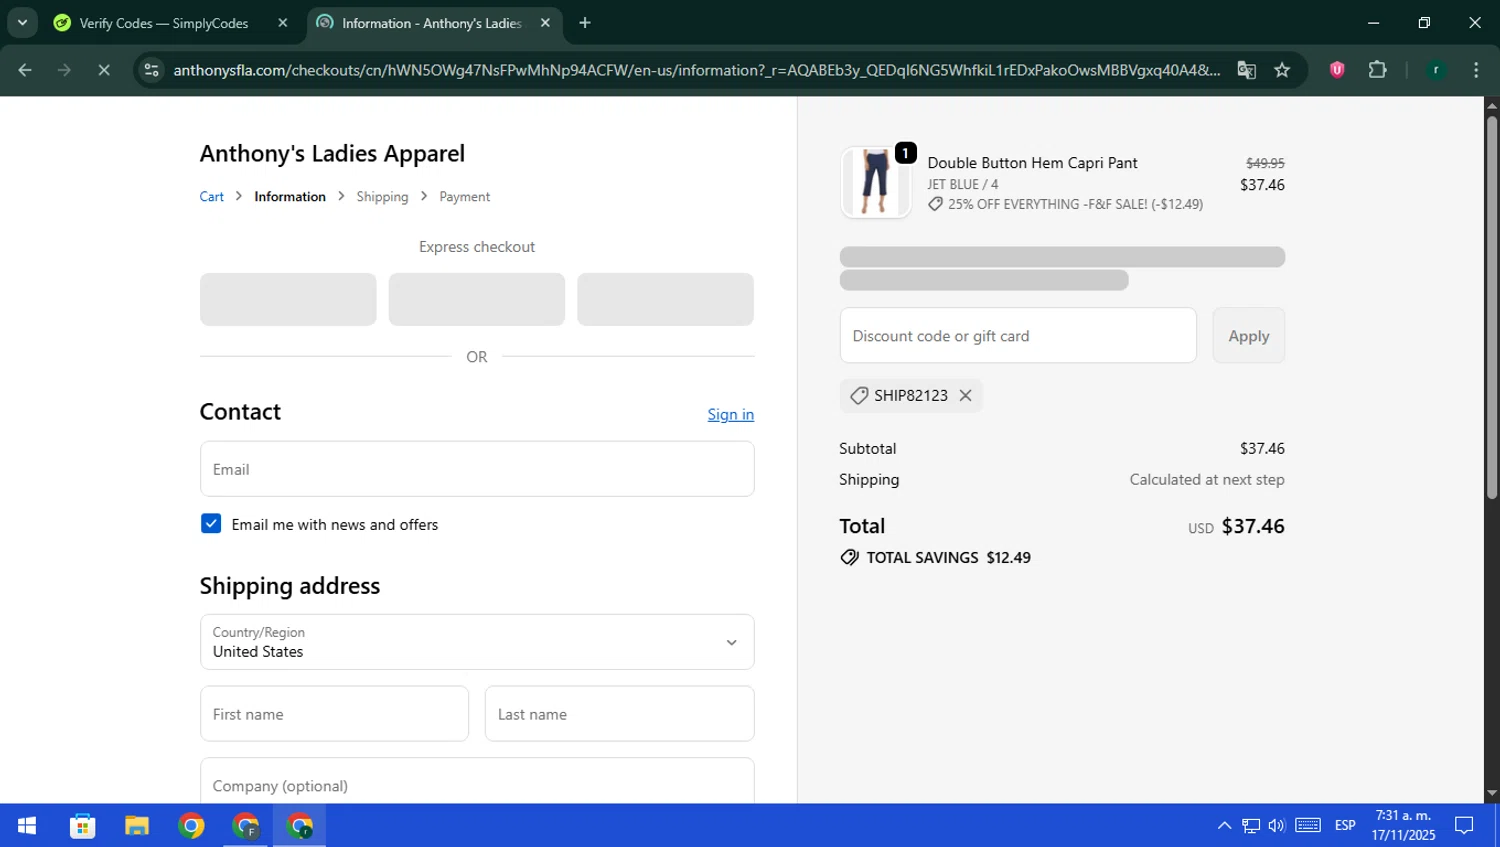Open the Extensions puzzle icon
Screen dimensions: 1500x847
[x=1377, y=70]
